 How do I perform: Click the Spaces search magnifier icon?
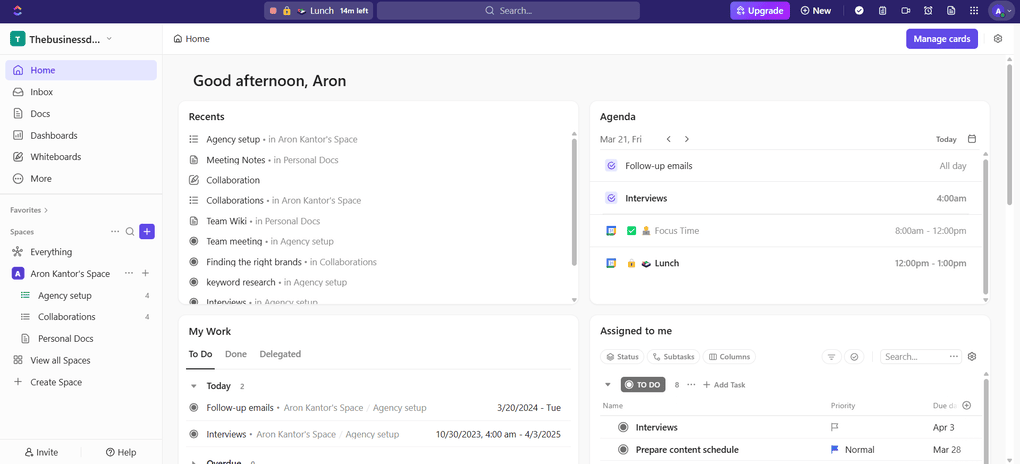coord(130,232)
